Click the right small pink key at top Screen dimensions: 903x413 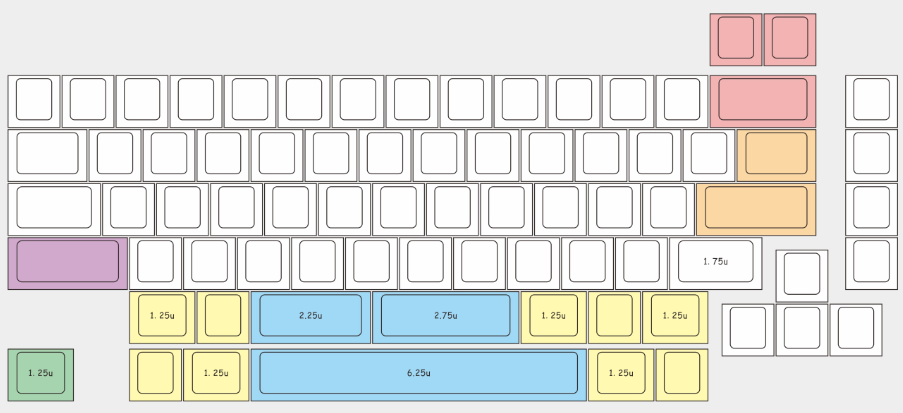pos(790,39)
